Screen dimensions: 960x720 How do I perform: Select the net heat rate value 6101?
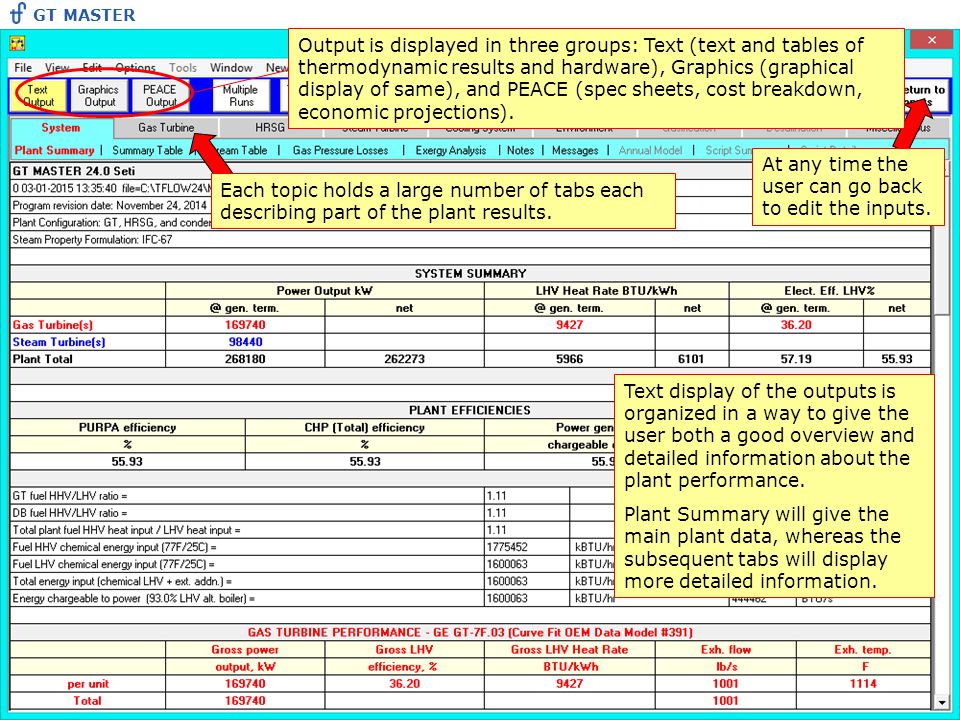(x=691, y=359)
